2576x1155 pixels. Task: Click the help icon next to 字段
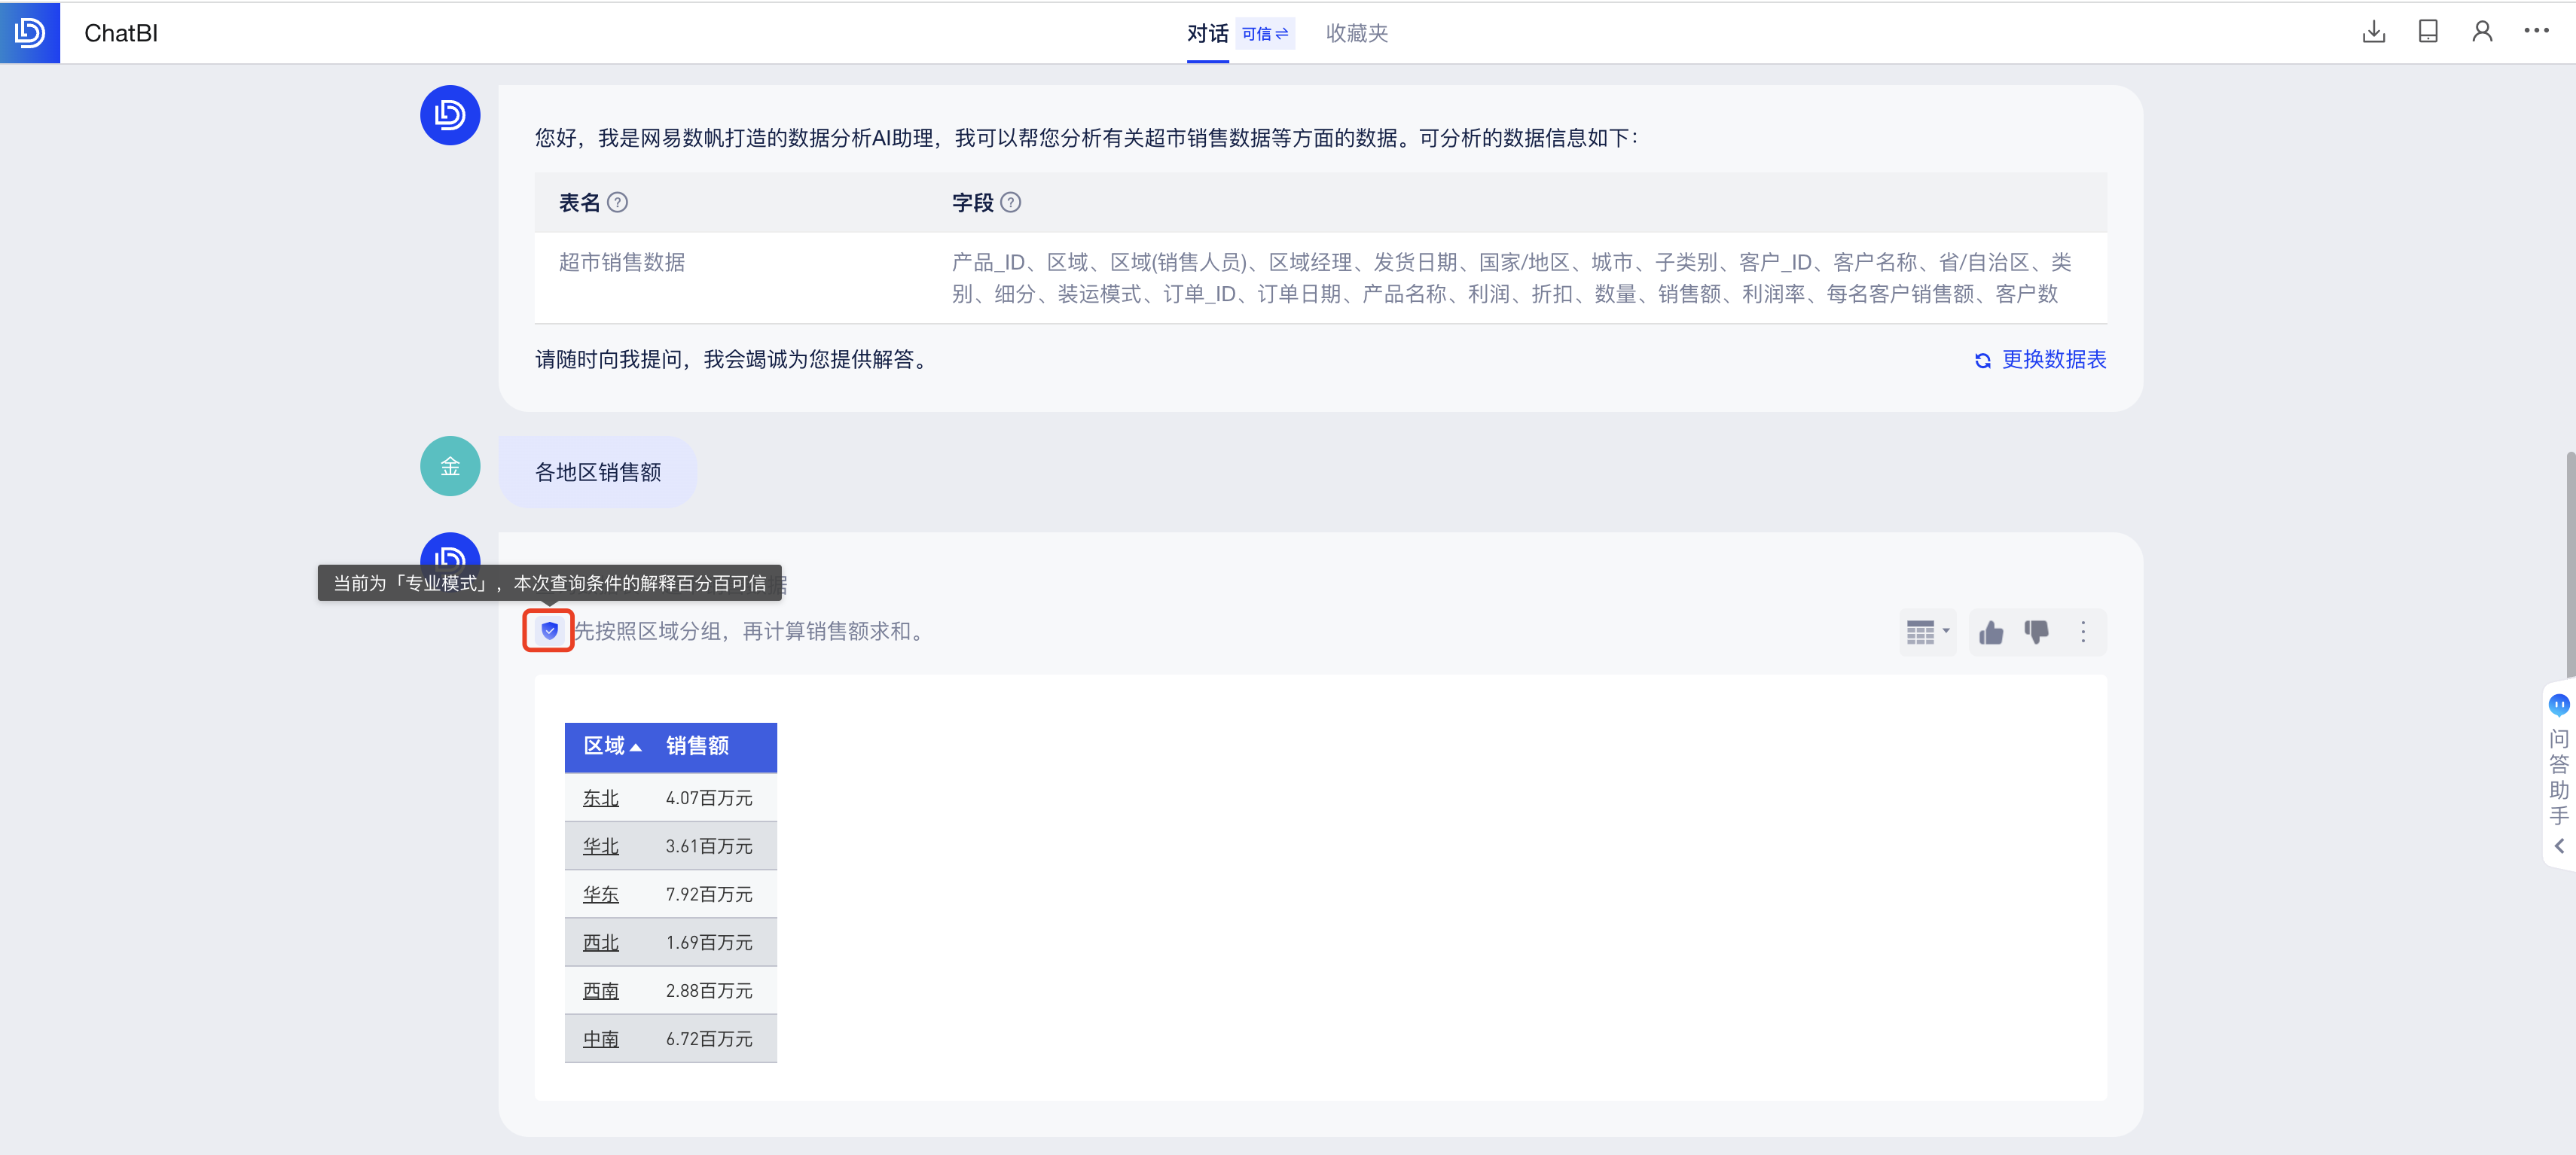[1011, 203]
